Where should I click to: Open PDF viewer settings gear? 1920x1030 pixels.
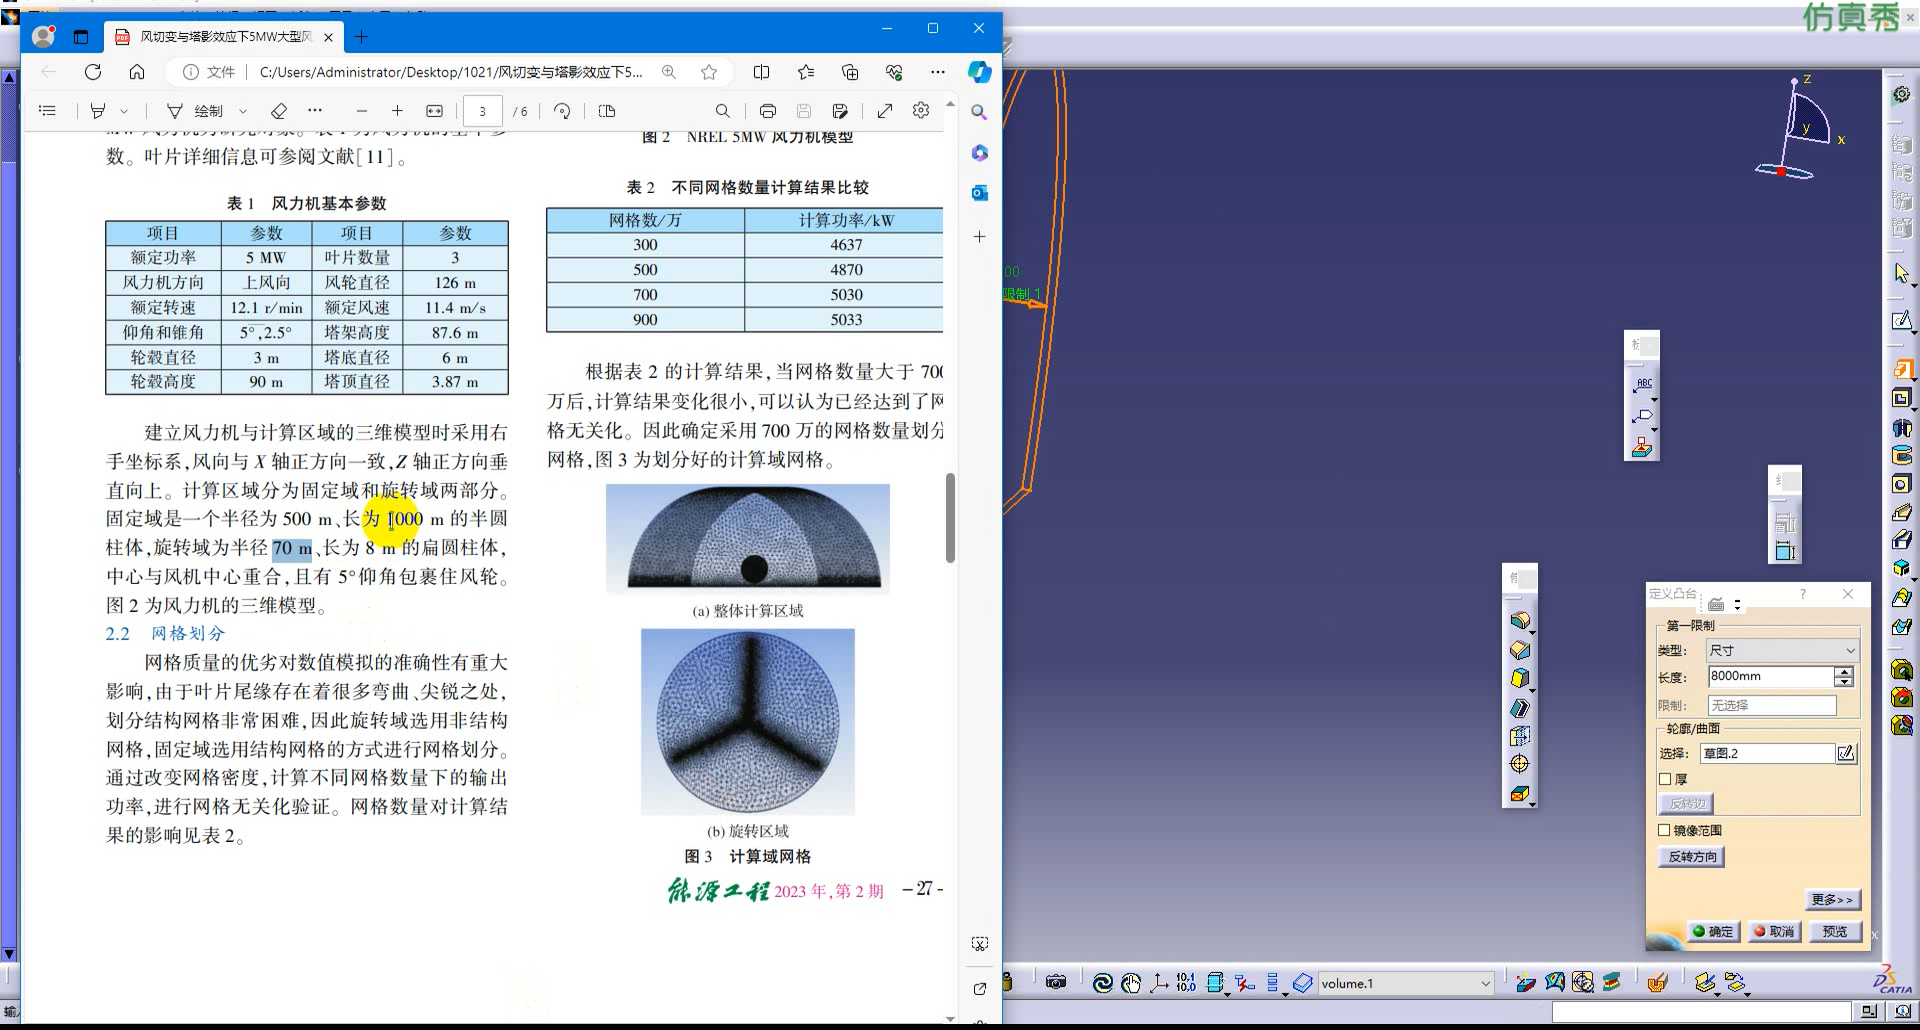921,111
